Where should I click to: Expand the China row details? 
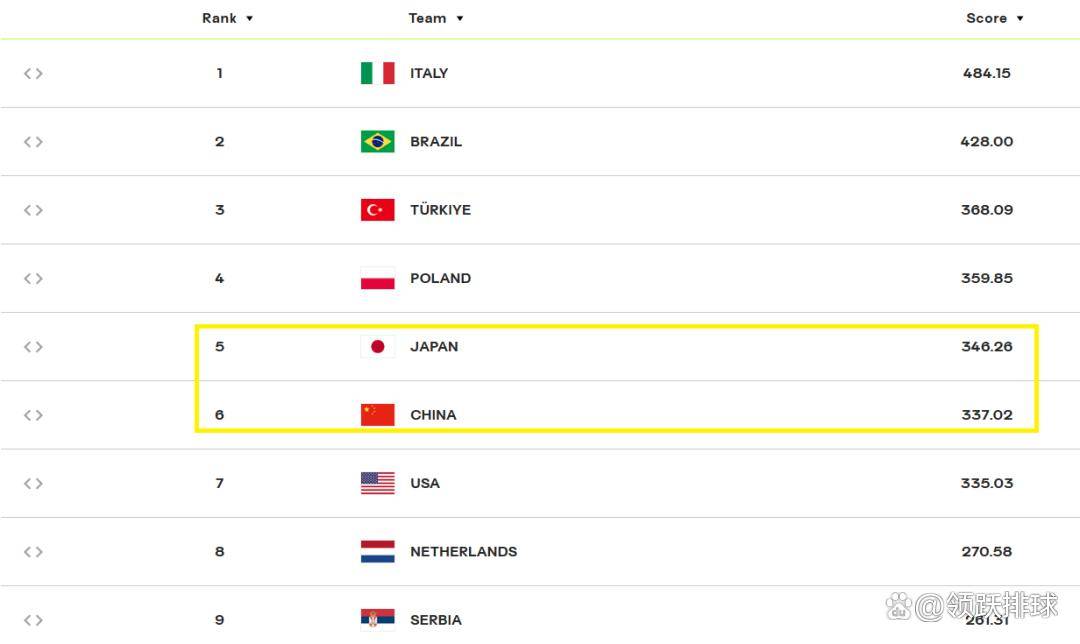coord(33,415)
